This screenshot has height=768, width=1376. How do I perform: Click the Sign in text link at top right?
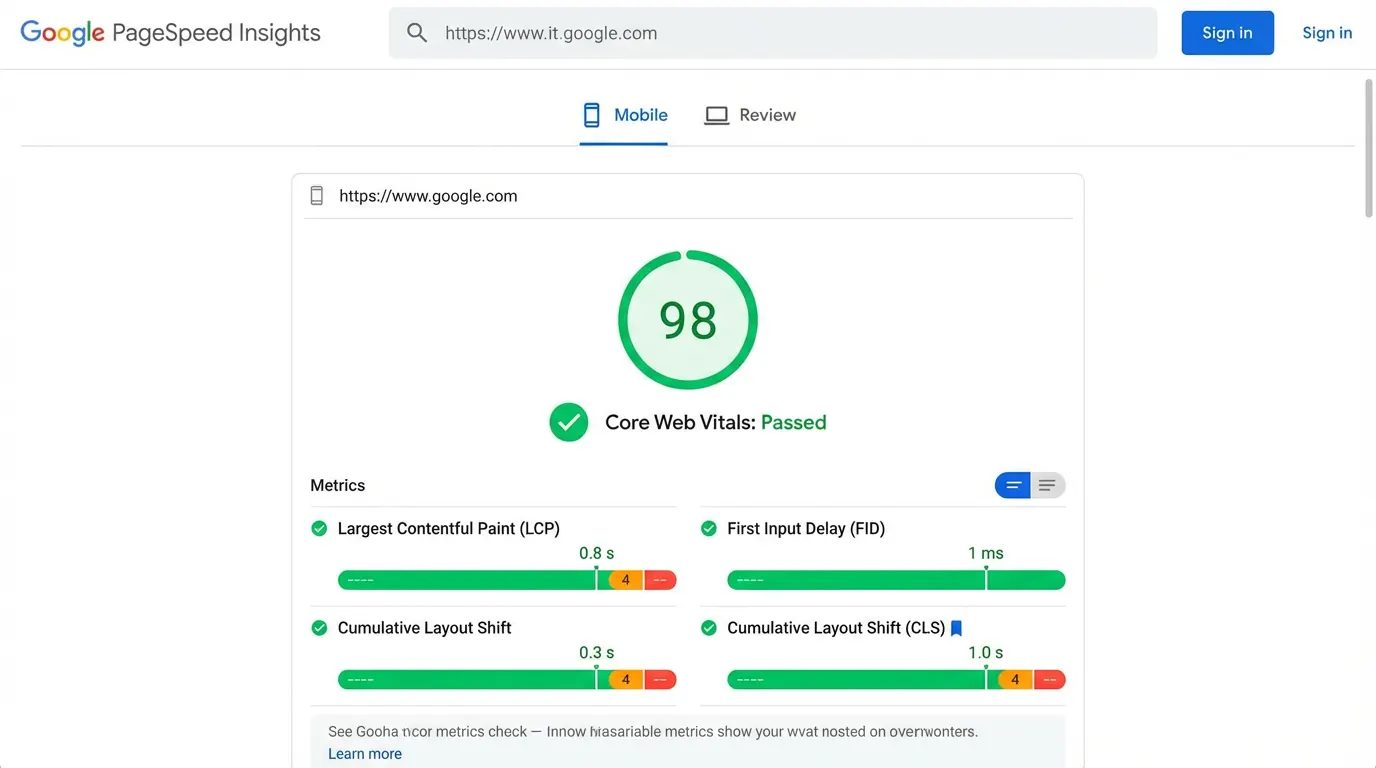coord(1326,32)
